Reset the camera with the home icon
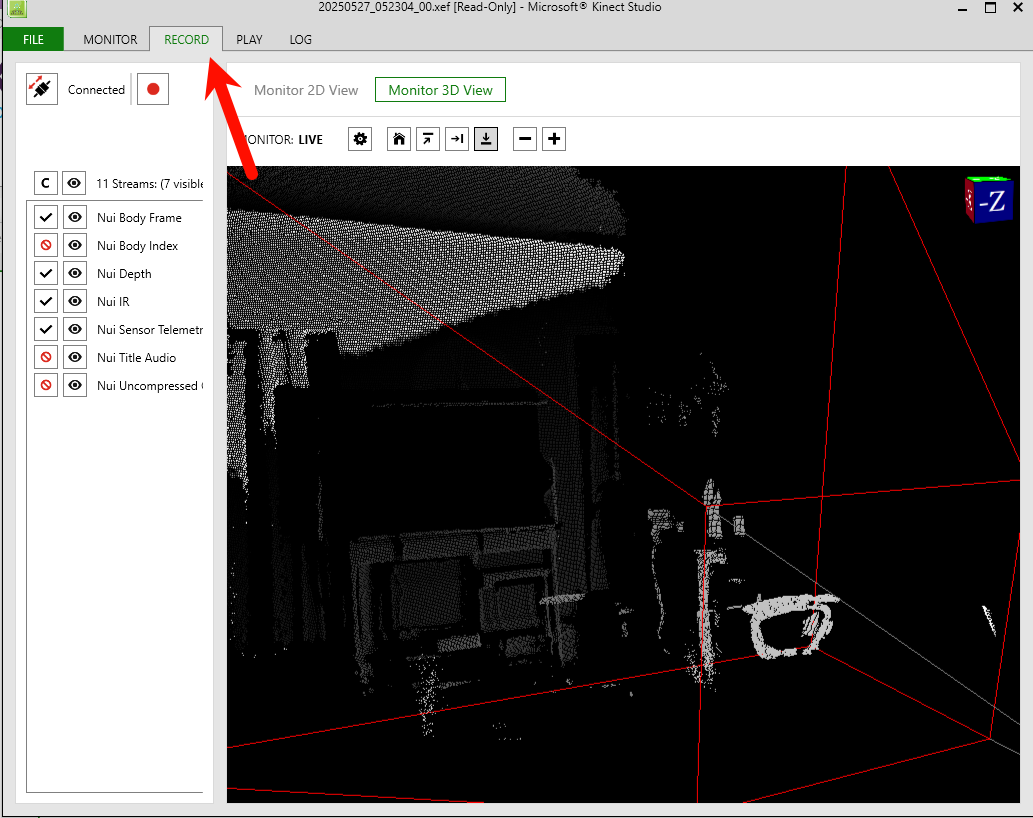 (399, 139)
